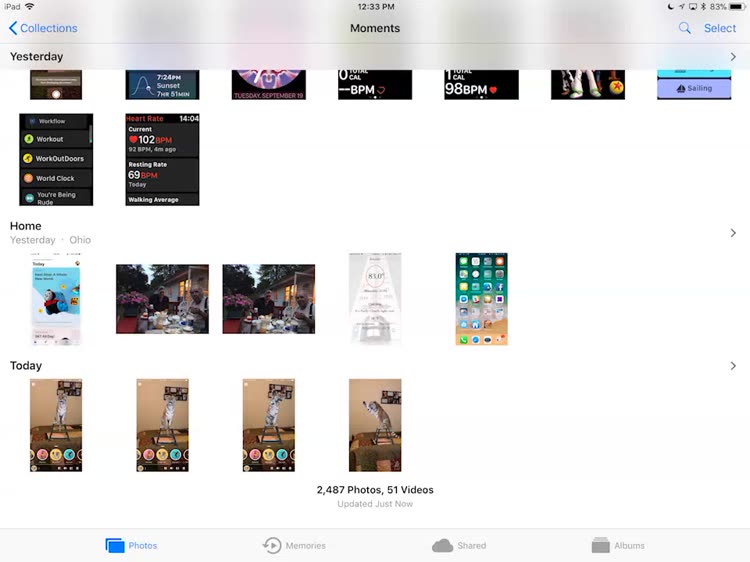Open the Sunset 7:24PM watch face thumbnail
The height and width of the screenshot is (562, 750).
click(162, 85)
